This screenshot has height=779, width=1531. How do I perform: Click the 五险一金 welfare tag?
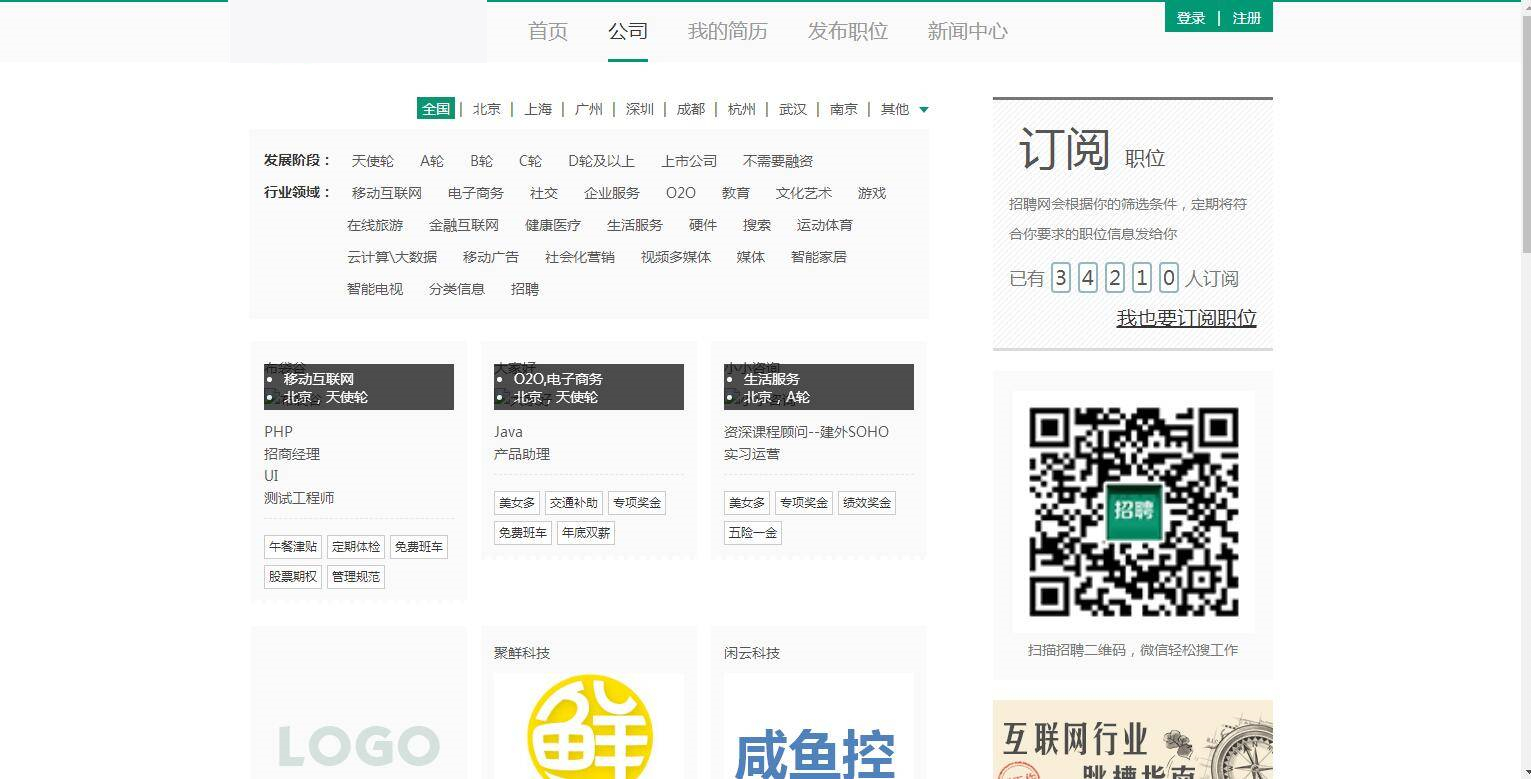click(752, 532)
